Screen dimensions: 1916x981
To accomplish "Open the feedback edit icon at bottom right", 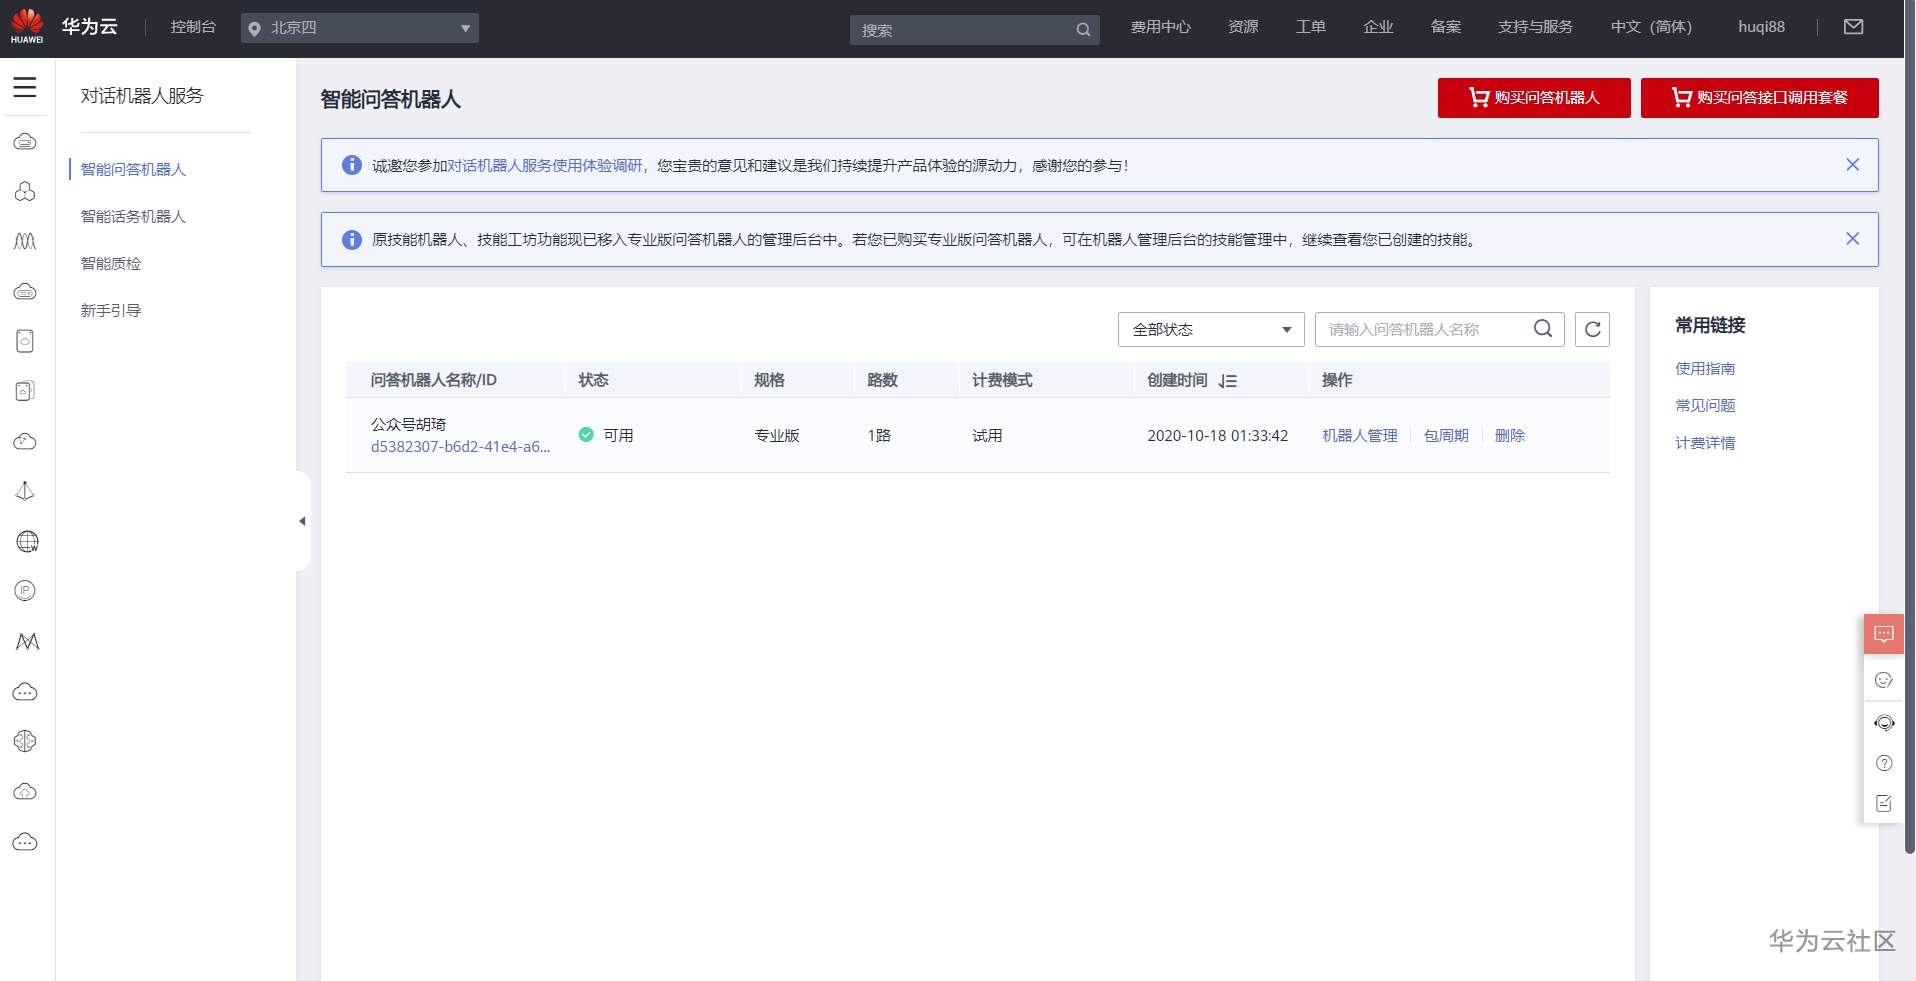I will point(1884,802).
